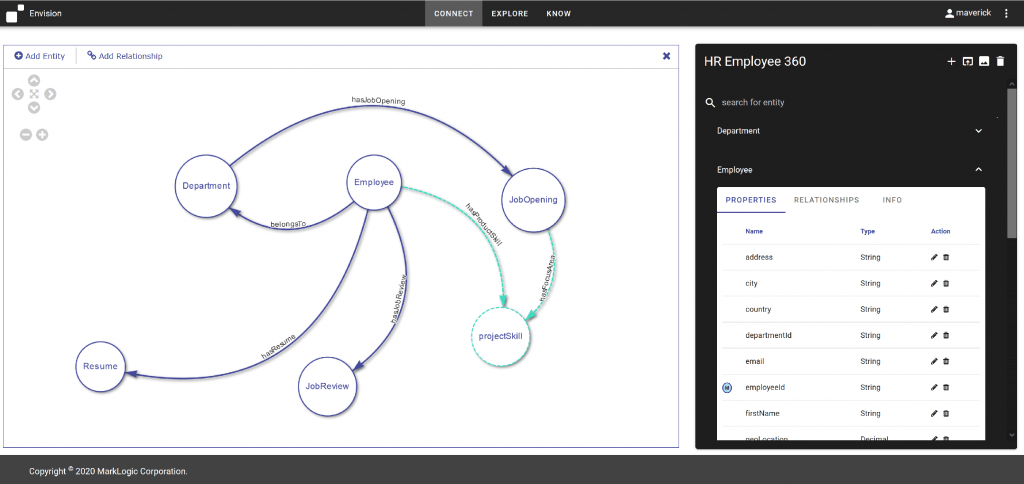
Task: Click the plus icon in HR Employee 360 header
Action: pos(951,62)
